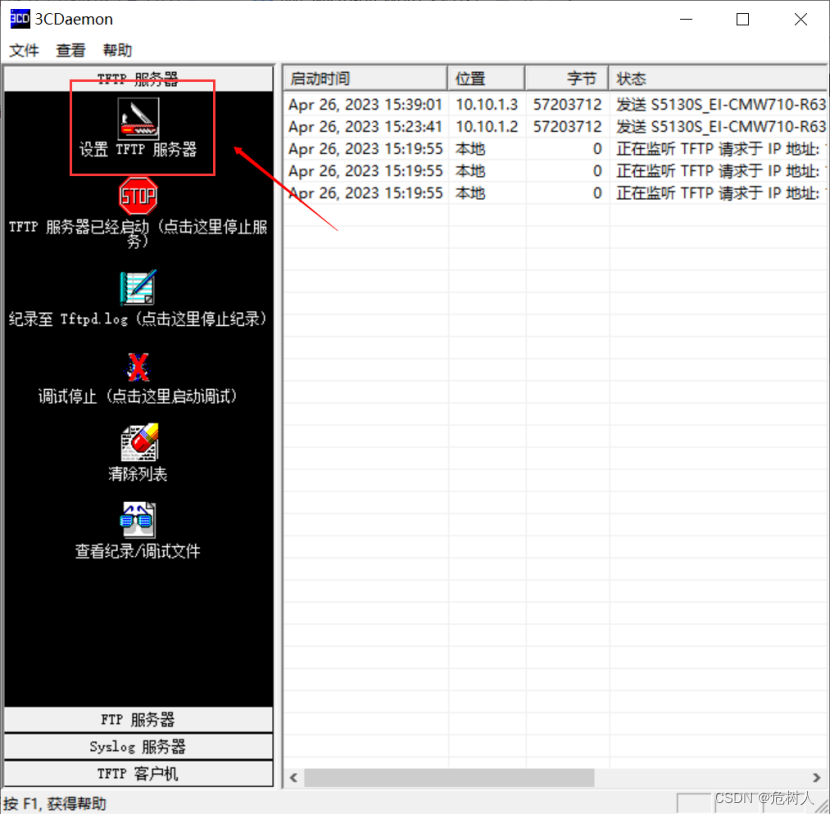Open the 查看 menu
Screen dimensions: 830x815
point(70,50)
